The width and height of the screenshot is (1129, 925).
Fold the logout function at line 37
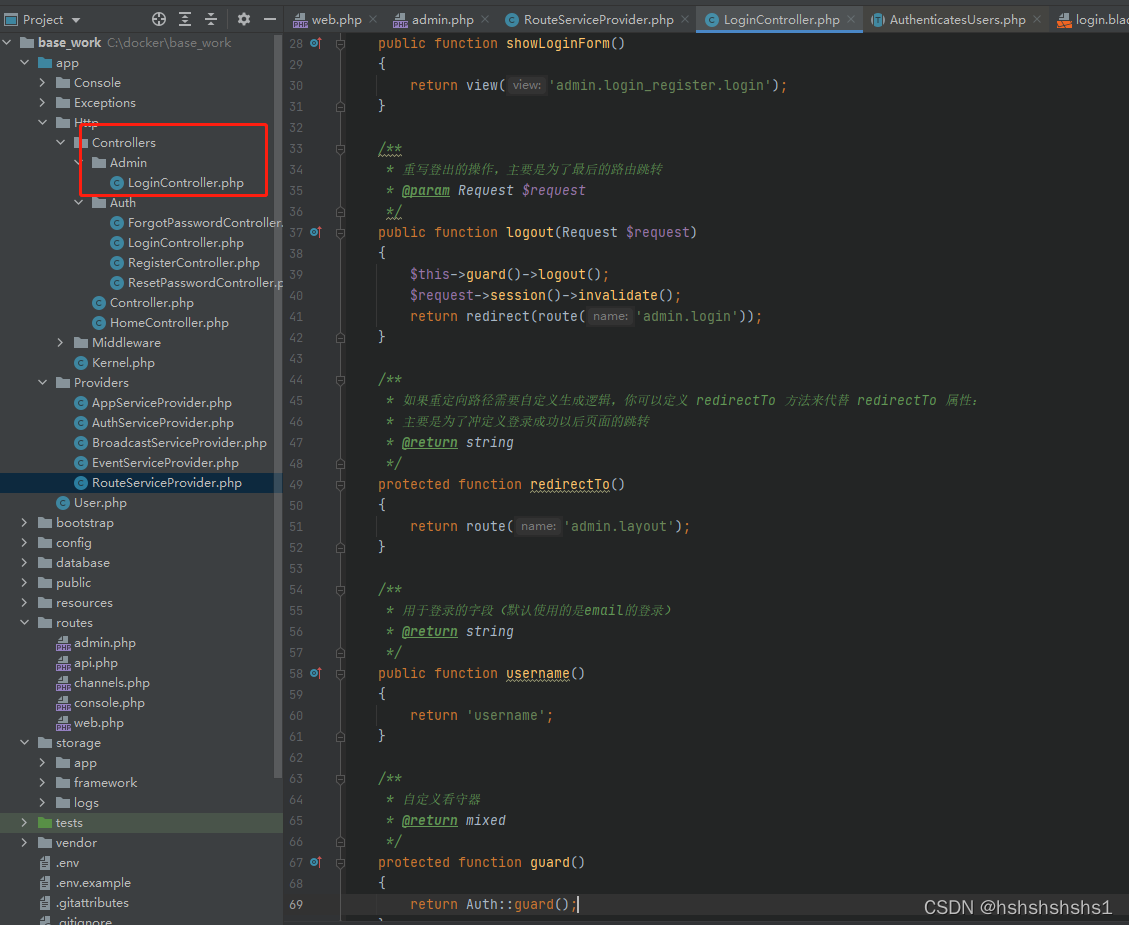[341, 233]
